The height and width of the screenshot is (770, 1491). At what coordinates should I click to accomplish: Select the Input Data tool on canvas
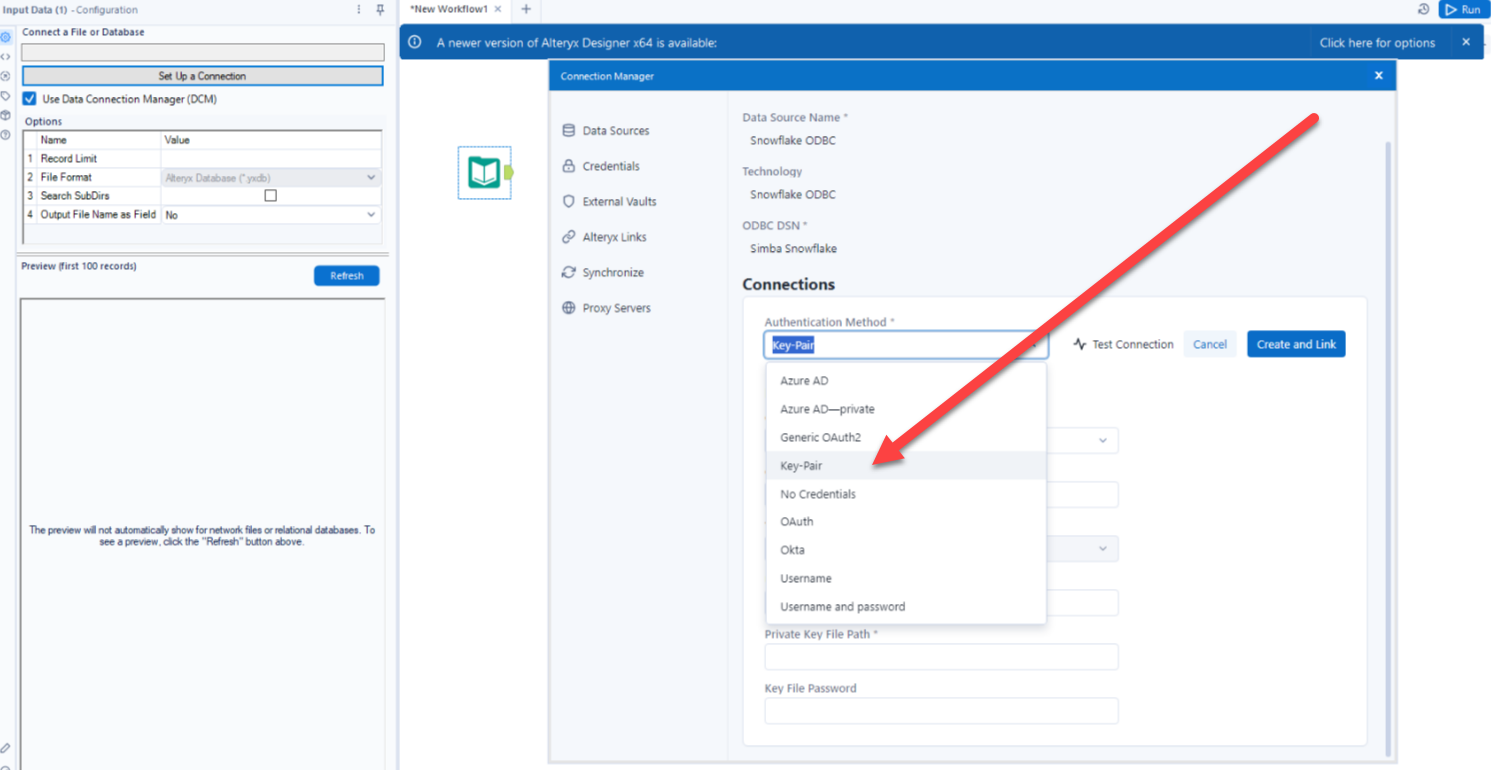click(485, 172)
